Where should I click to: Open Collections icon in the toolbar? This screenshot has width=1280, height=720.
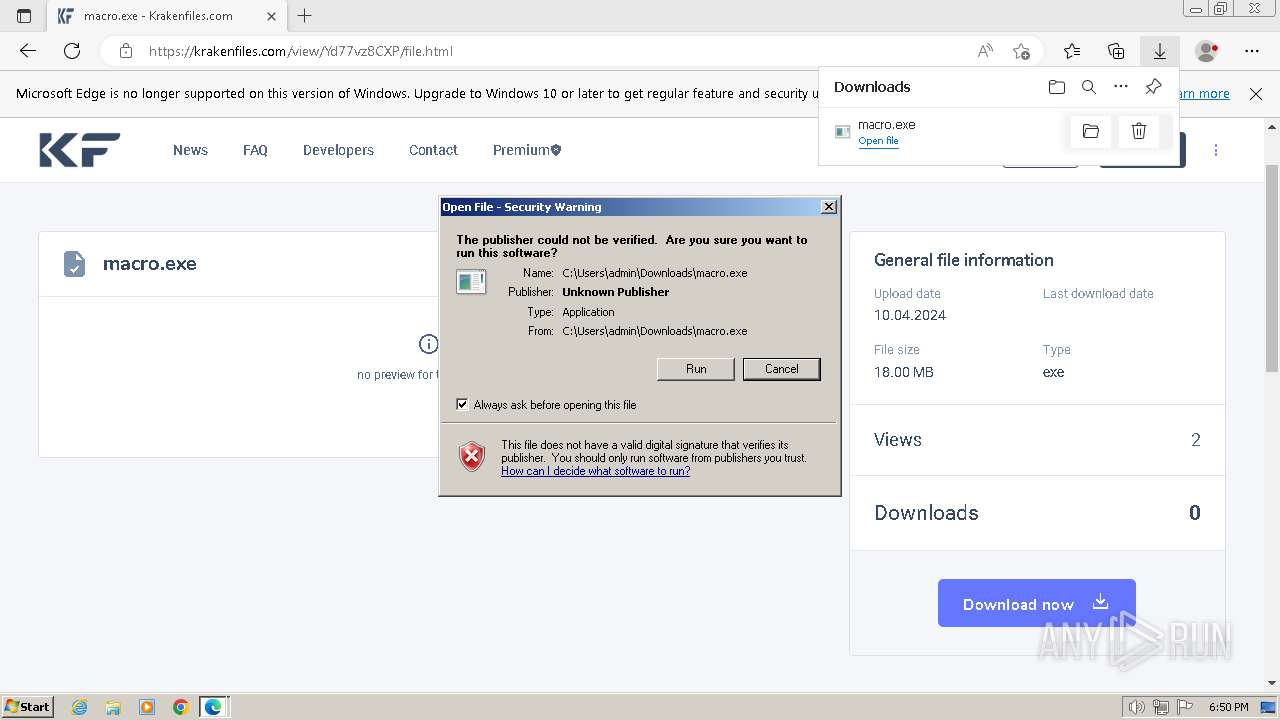(x=1116, y=51)
